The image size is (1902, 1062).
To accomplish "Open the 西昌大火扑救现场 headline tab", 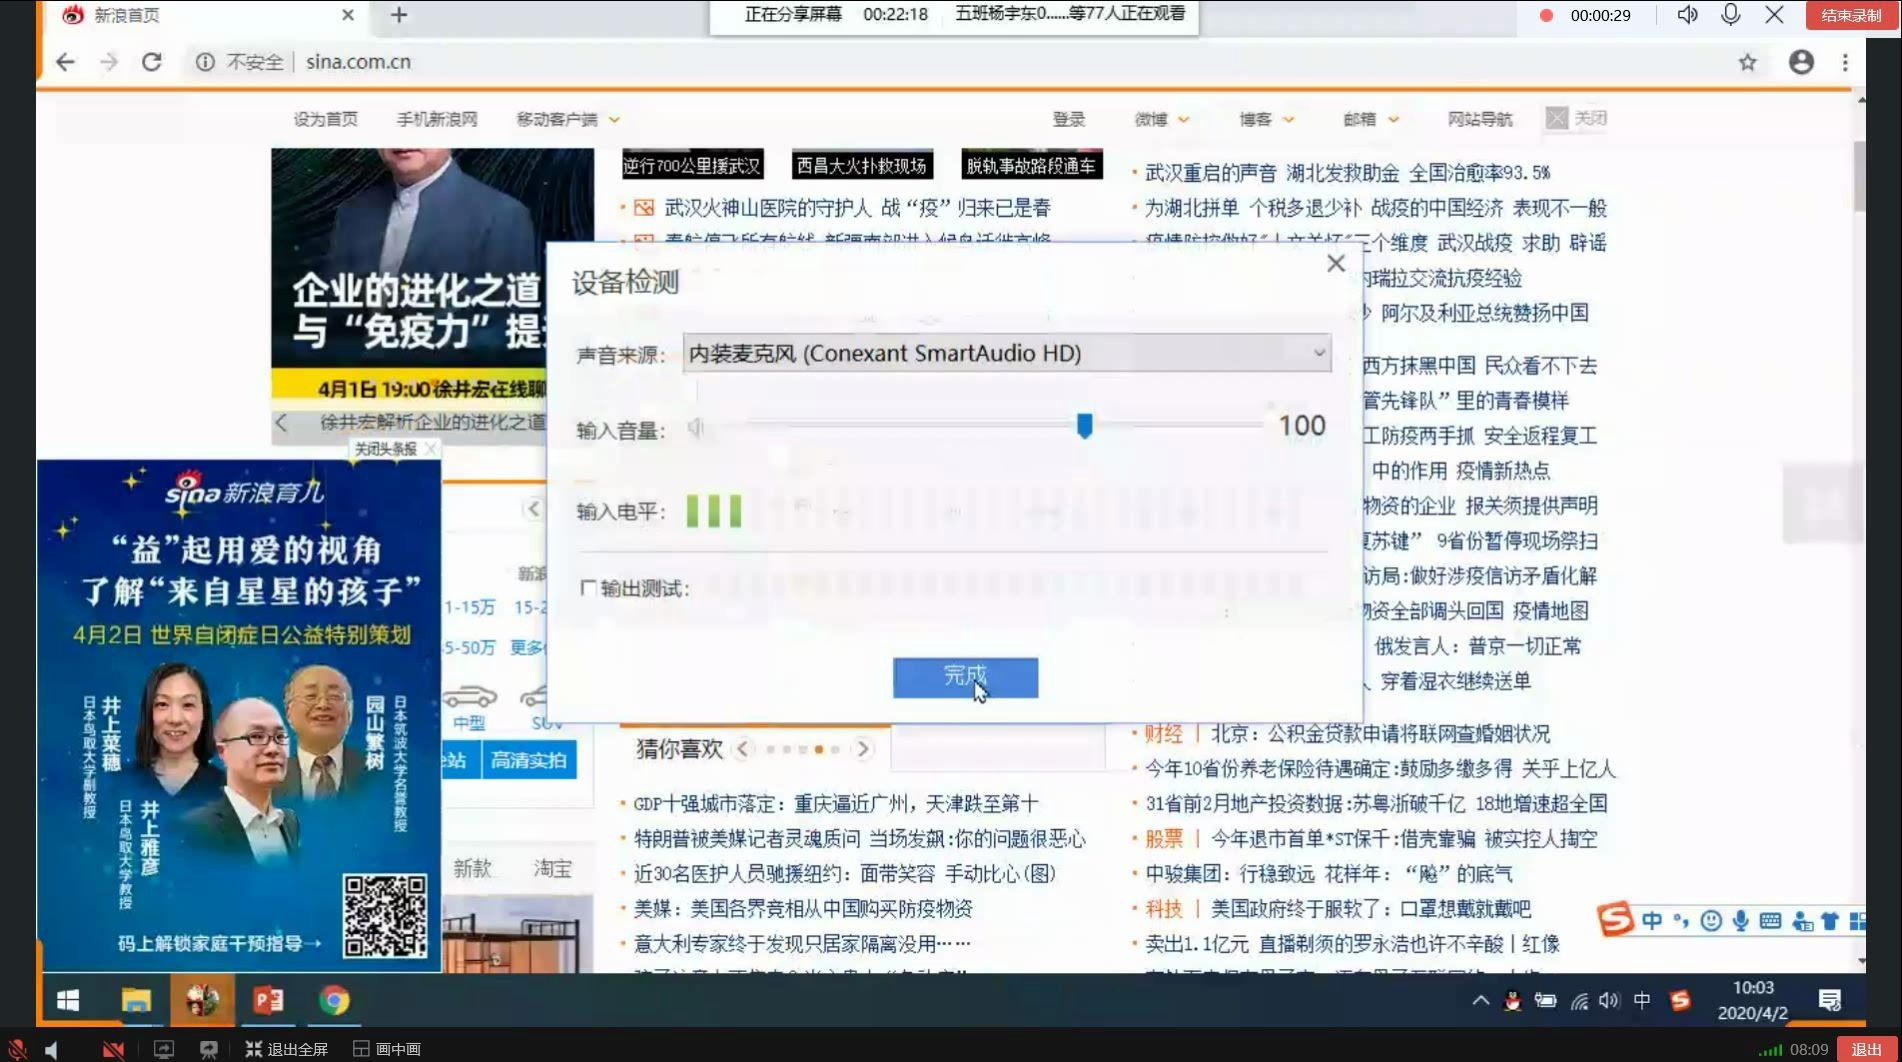I will [862, 165].
